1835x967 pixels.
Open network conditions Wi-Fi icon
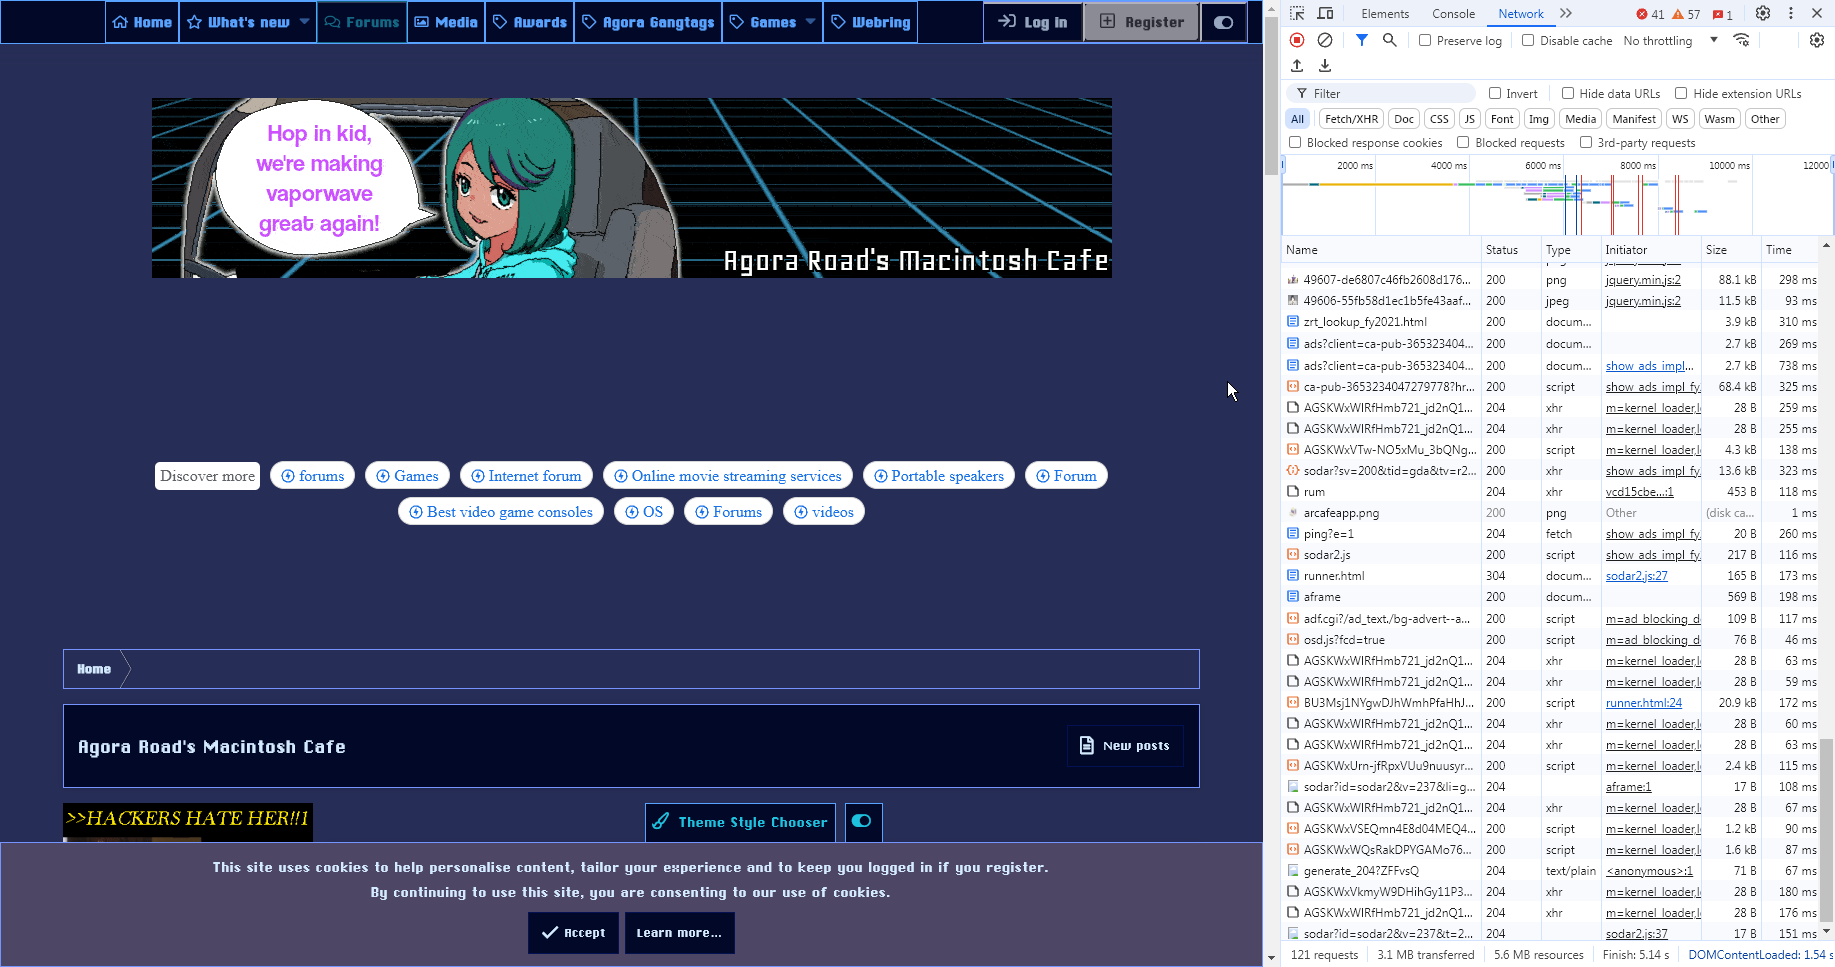pyautogui.click(x=1741, y=40)
